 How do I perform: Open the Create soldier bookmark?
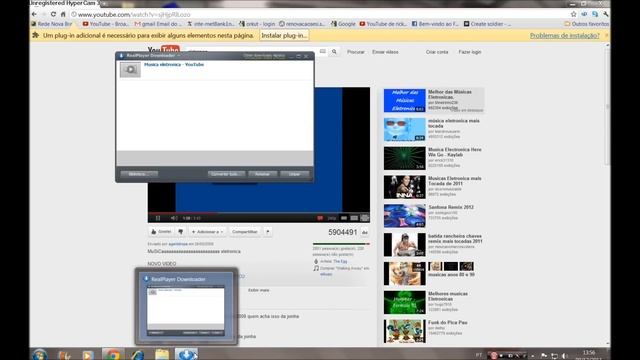point(487,24)
